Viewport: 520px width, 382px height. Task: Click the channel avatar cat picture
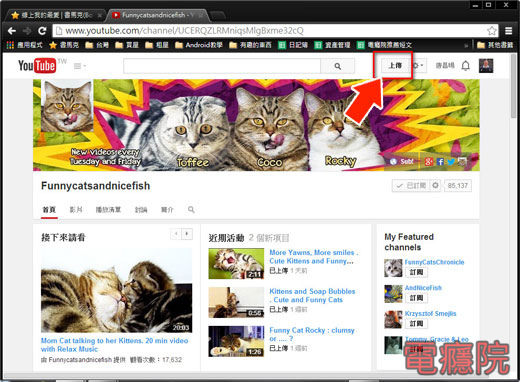pos(67,106)
